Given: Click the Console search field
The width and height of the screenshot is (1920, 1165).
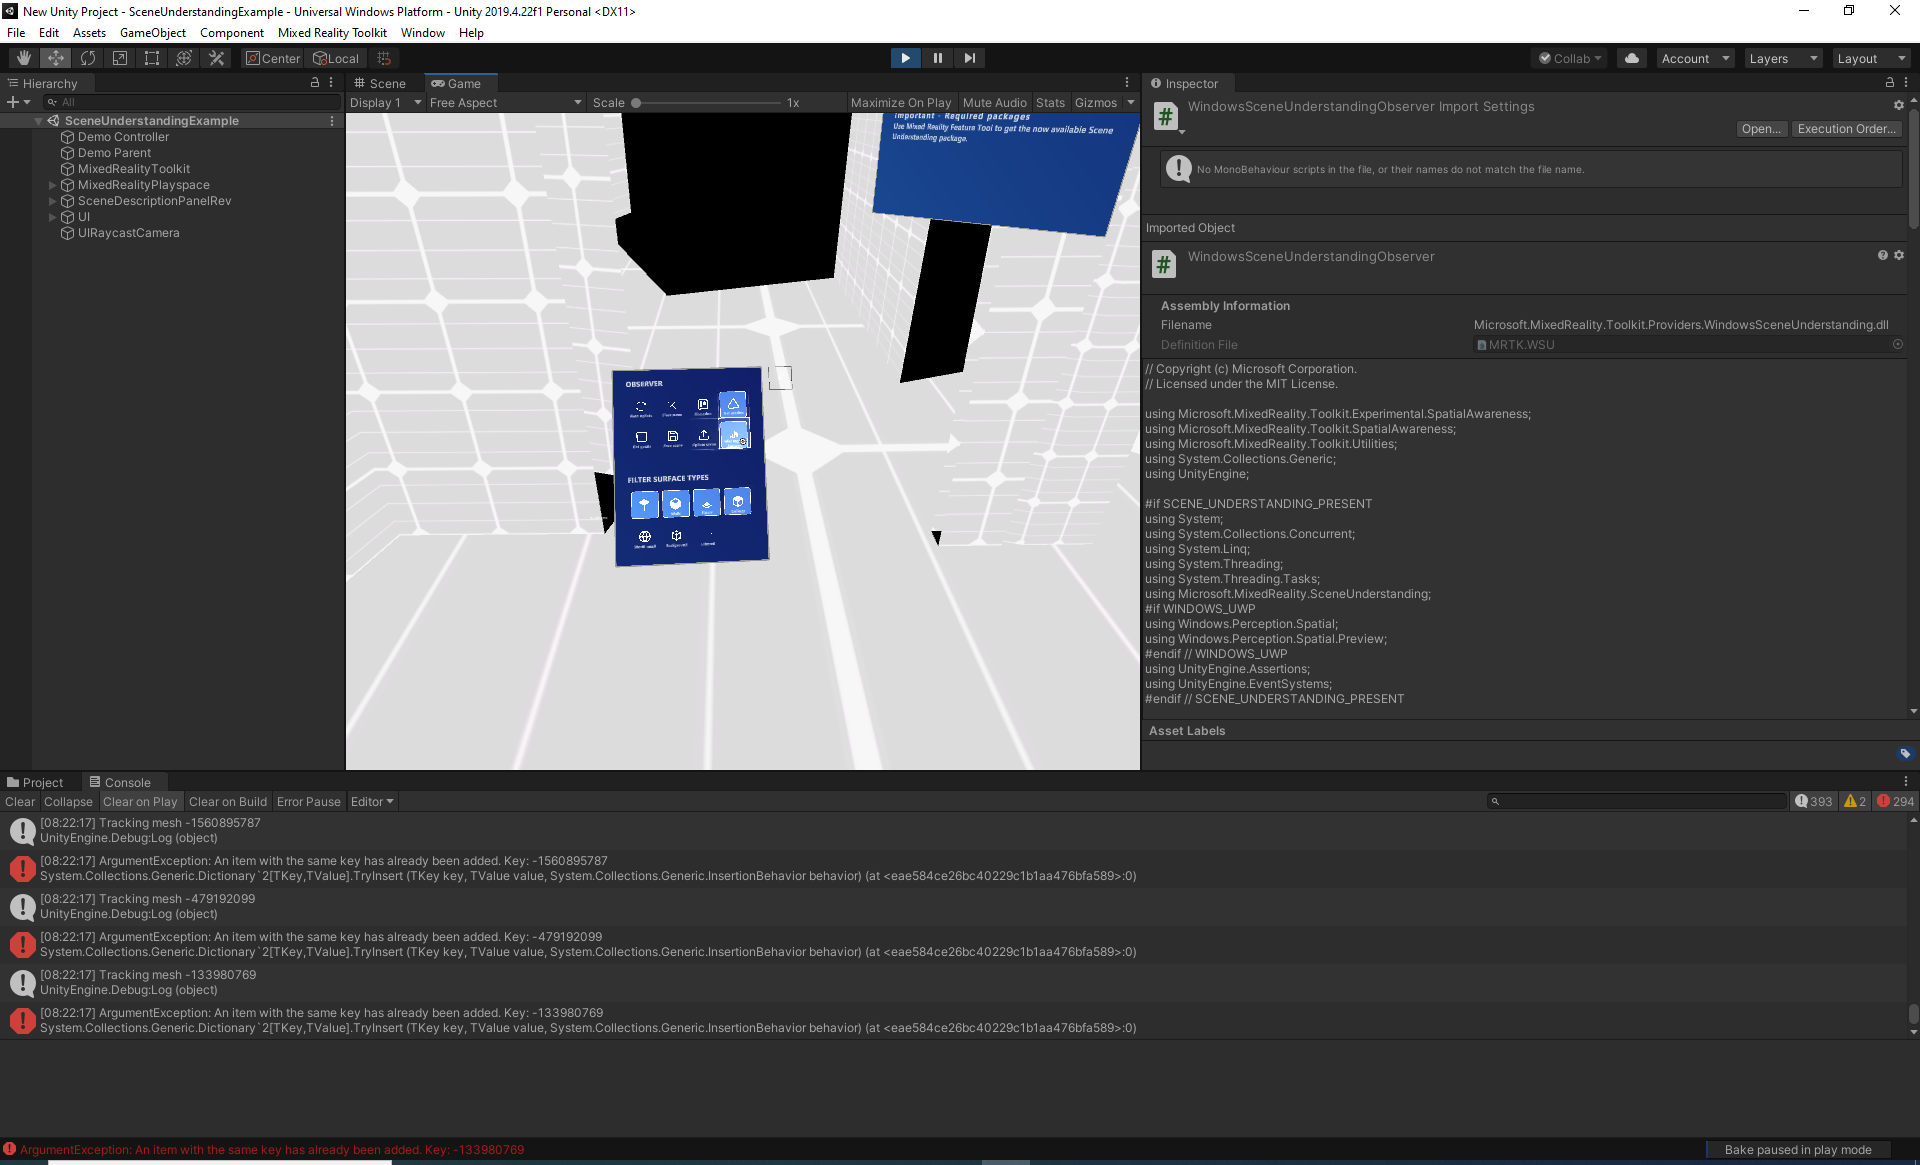Looking at the screenshot, I should coord(1636,801).
